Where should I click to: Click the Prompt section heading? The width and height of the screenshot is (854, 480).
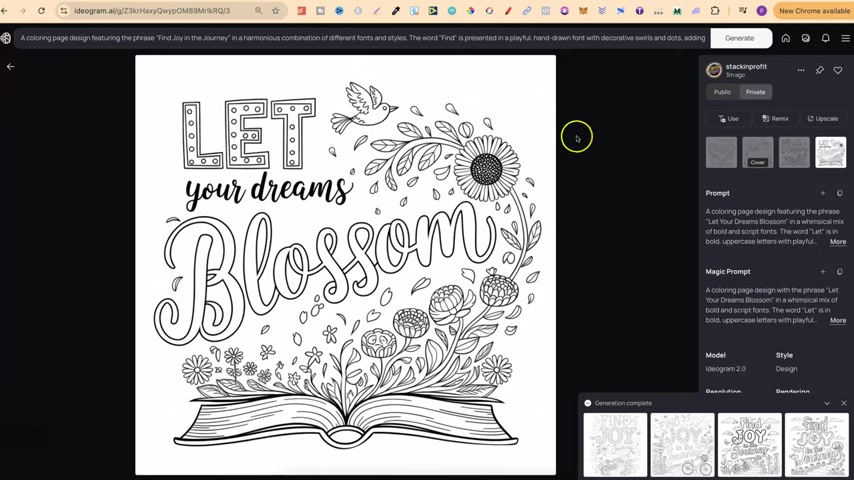point(717,193)
